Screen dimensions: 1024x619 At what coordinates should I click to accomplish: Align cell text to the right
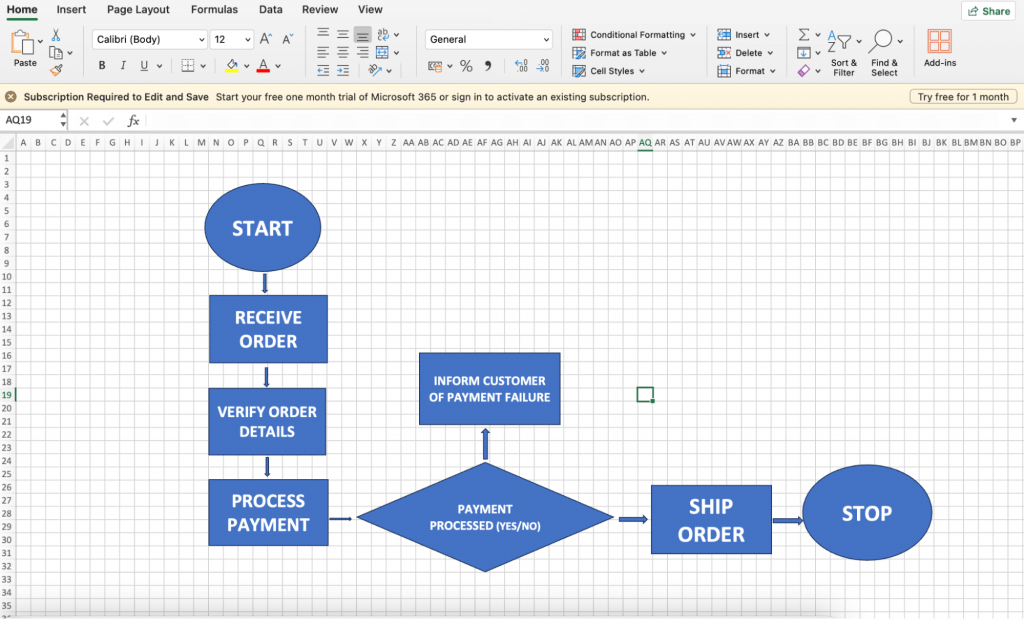[x=363, y=52]
